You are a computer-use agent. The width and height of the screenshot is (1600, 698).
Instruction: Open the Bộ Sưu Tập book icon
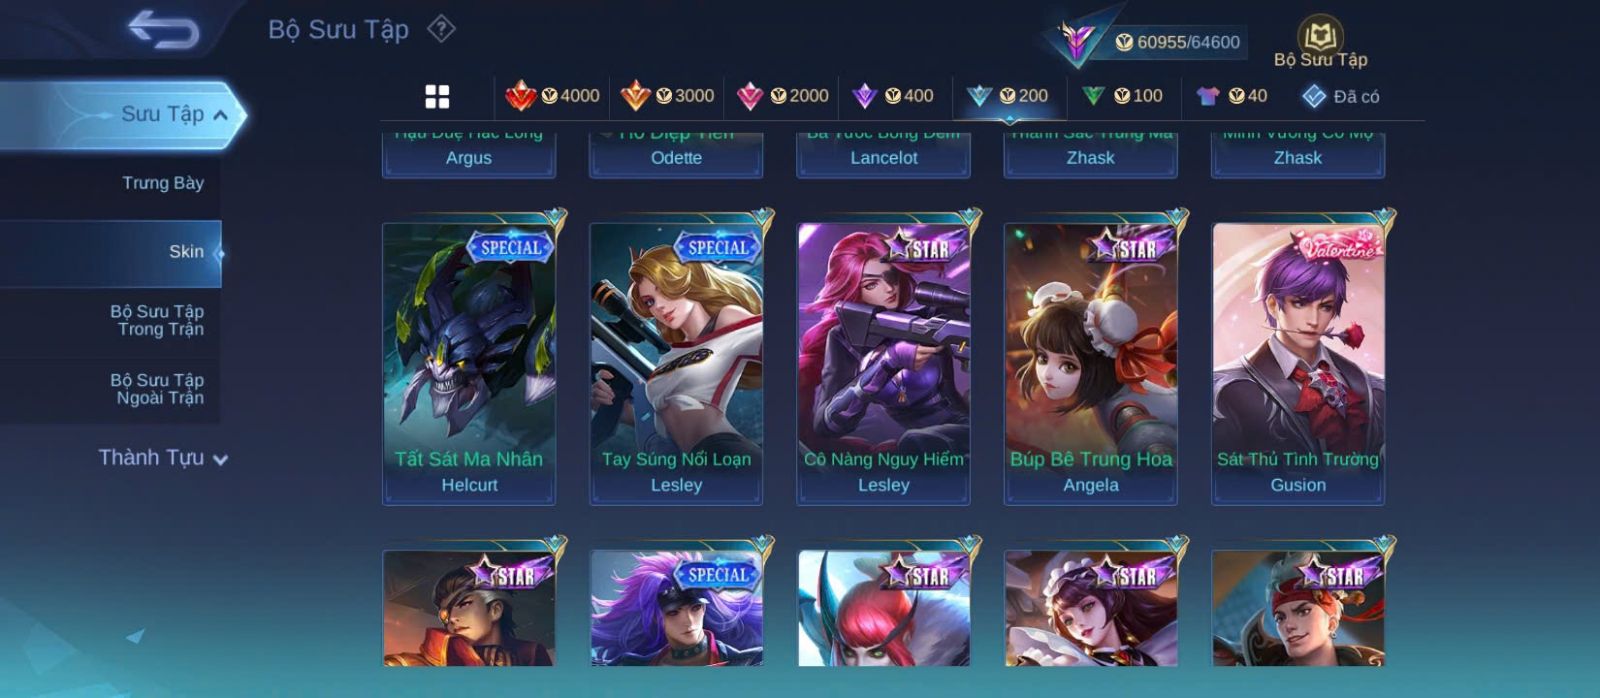1320,42
